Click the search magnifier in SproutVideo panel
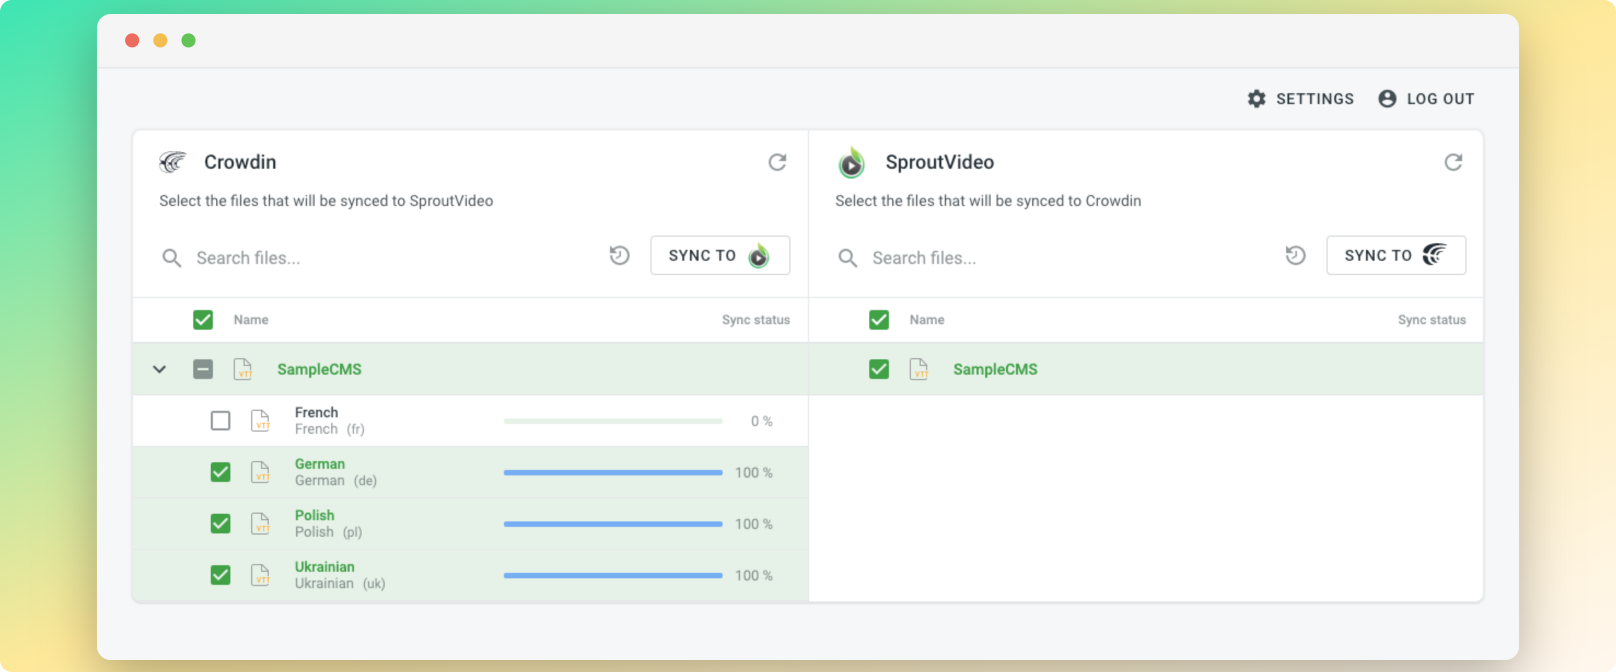This screenshot has height=672, width=1616. (x=848, y=258)
